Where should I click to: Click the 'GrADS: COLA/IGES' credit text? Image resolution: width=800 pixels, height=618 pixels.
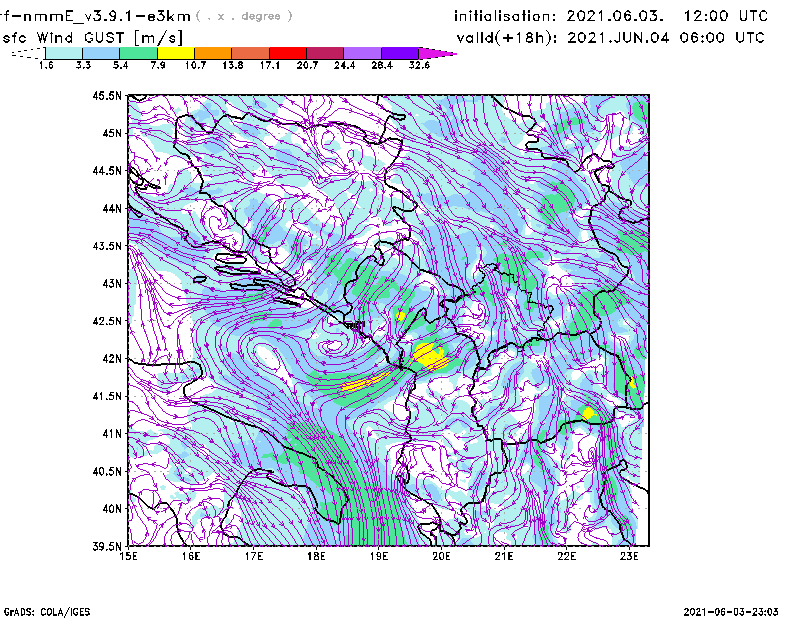[x=47, y=612]
